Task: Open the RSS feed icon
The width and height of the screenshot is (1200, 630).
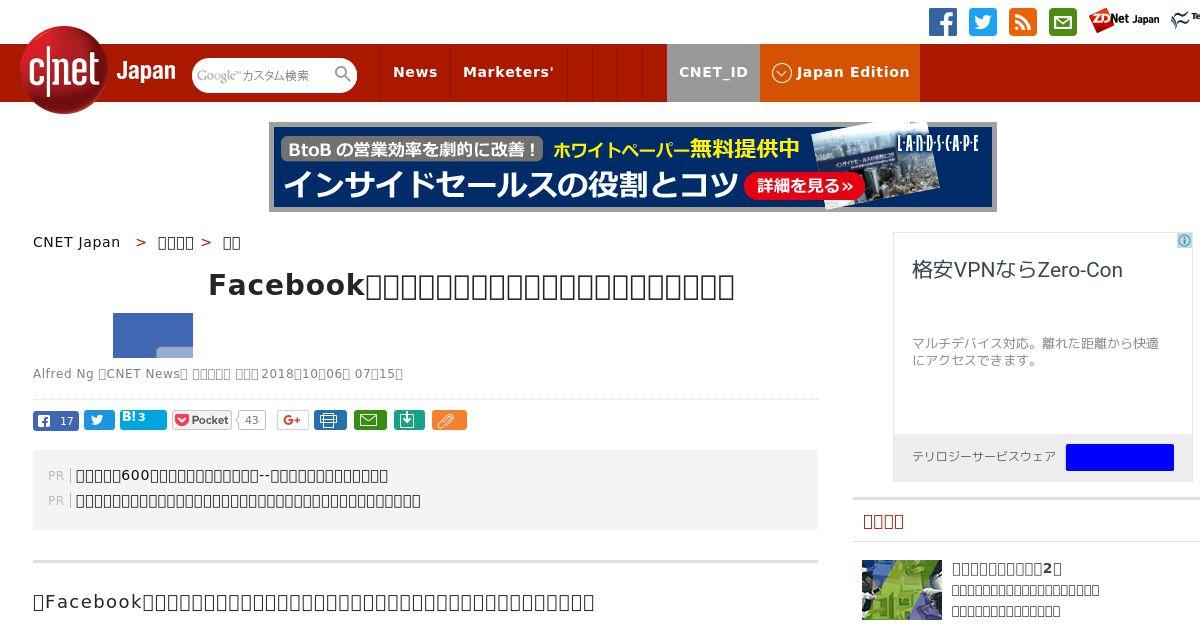Action: click(1023, 22)
